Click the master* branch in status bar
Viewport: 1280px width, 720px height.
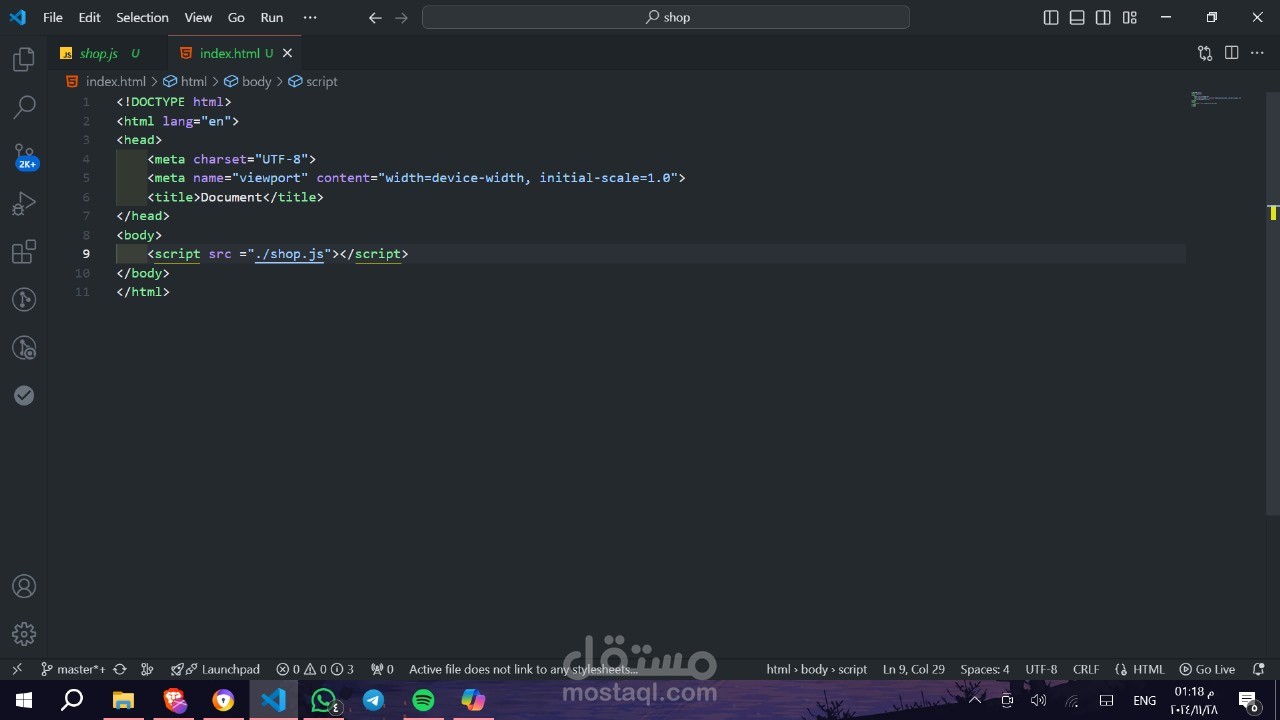click(73, 669)
